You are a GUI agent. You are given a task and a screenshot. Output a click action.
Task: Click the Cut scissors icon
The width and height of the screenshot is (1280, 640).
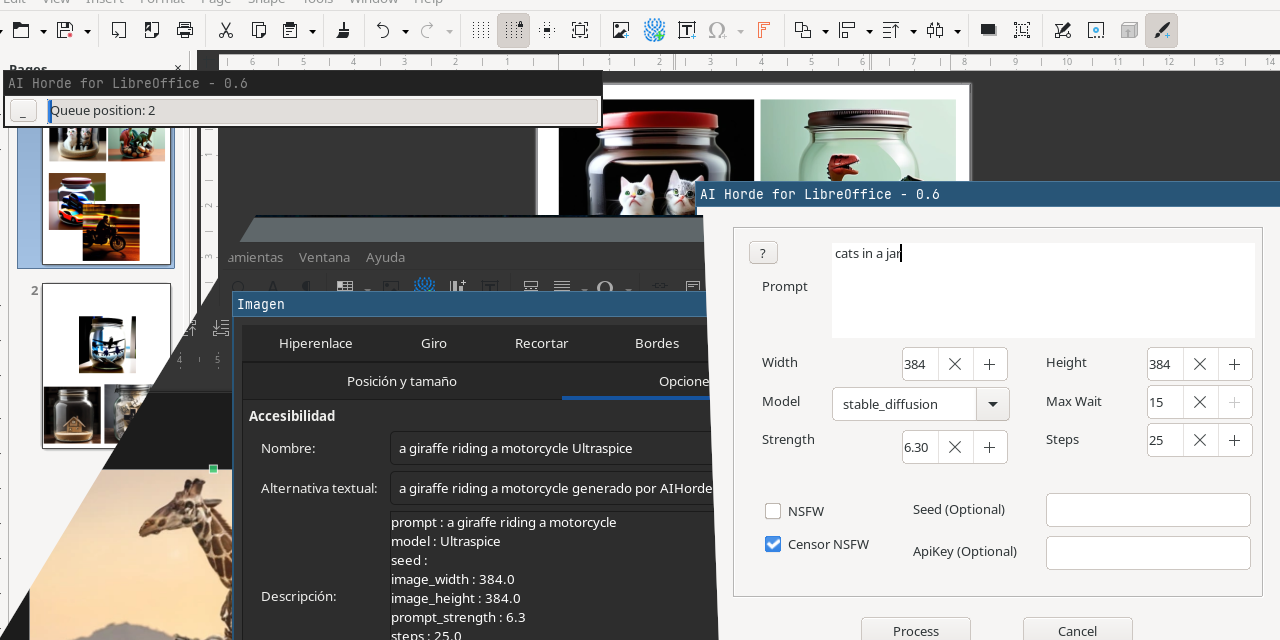[225, 30]
